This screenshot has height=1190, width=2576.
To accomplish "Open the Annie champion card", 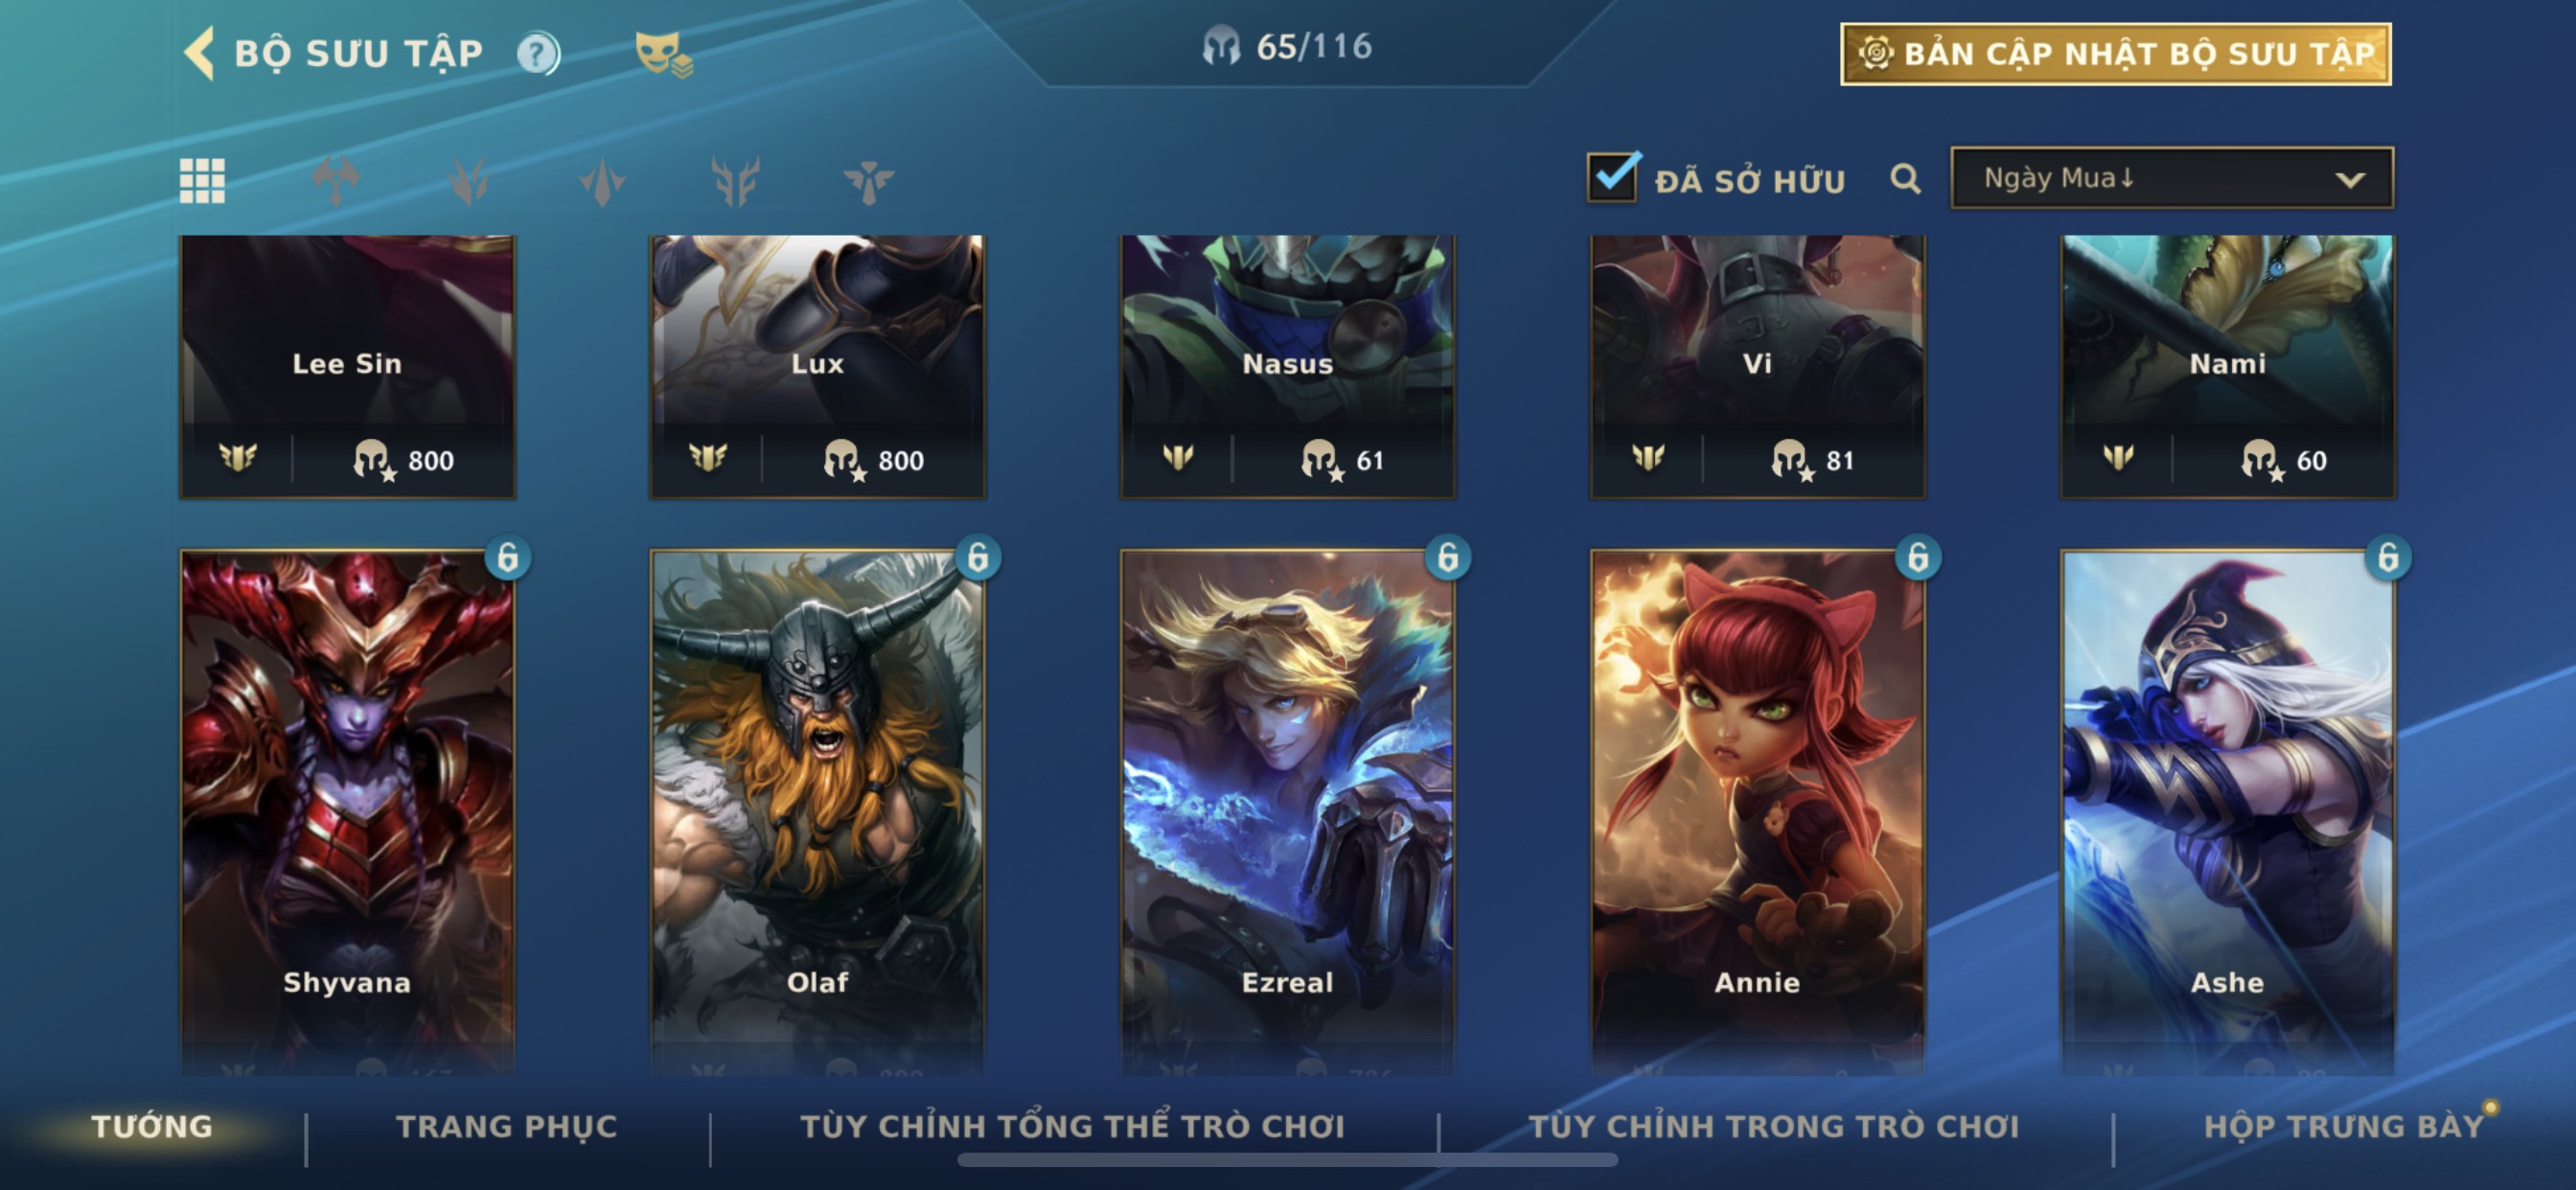I will [1758, 812].
